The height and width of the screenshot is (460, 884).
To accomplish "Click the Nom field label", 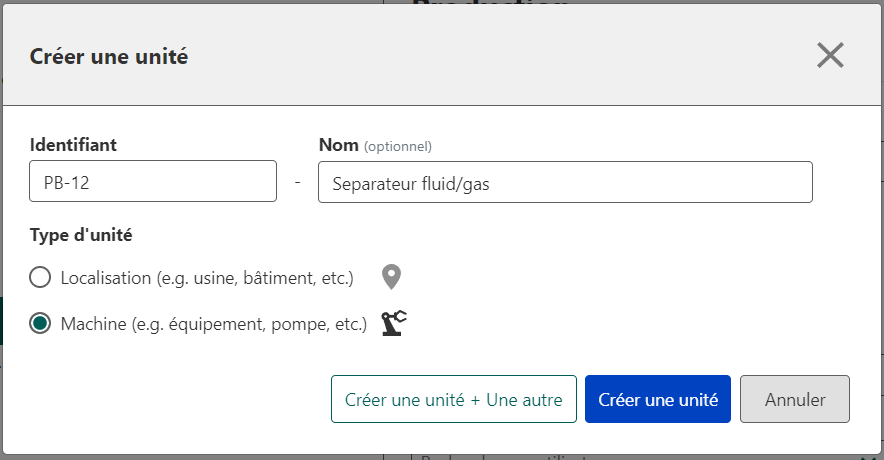I will pyautogui.click(x=338, y=145).
